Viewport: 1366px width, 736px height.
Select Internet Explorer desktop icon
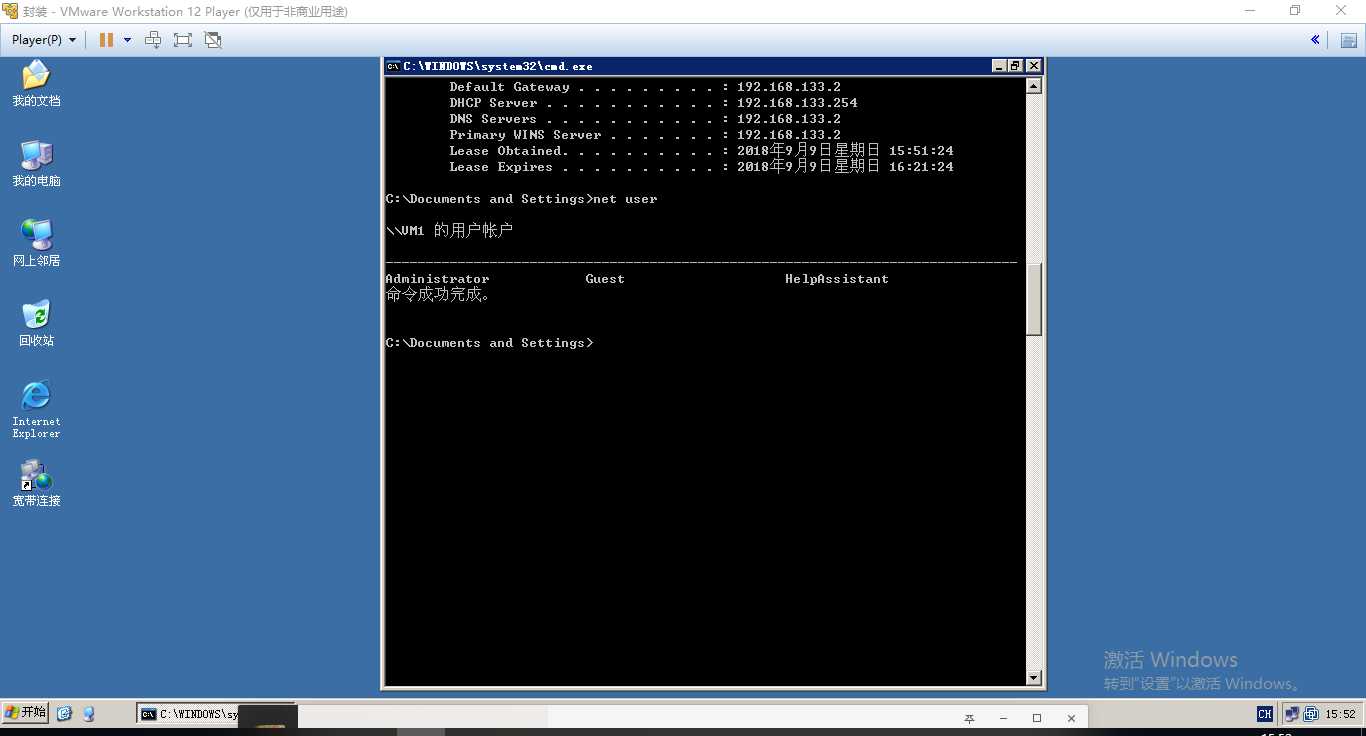pyautogui.click(x=36, y=409)
